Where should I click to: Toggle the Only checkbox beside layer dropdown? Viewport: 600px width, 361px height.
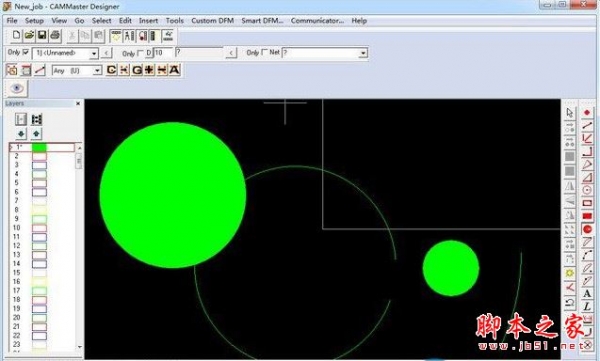[26, 52]
